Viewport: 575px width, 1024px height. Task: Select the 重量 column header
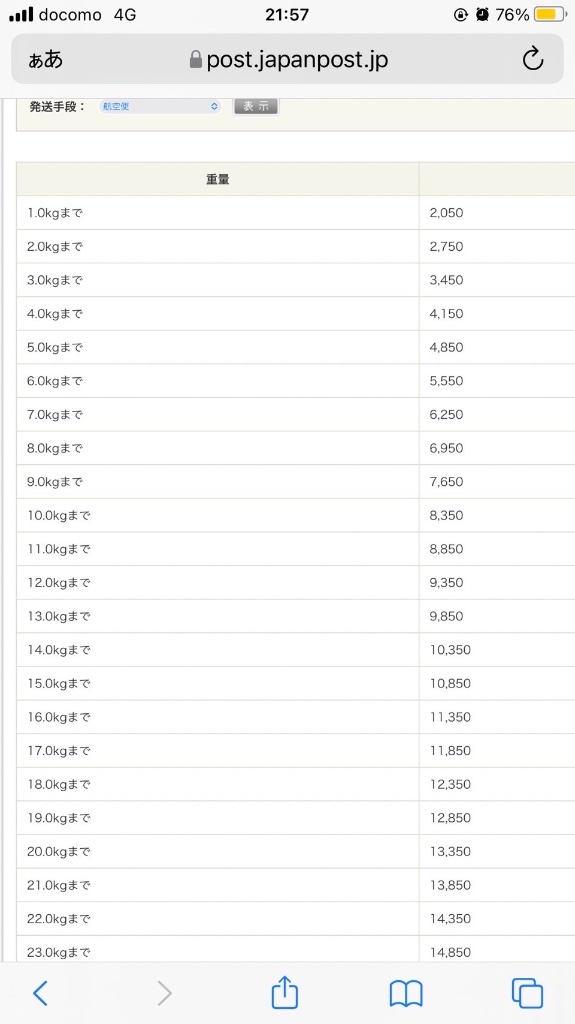(x=218, y=179)
